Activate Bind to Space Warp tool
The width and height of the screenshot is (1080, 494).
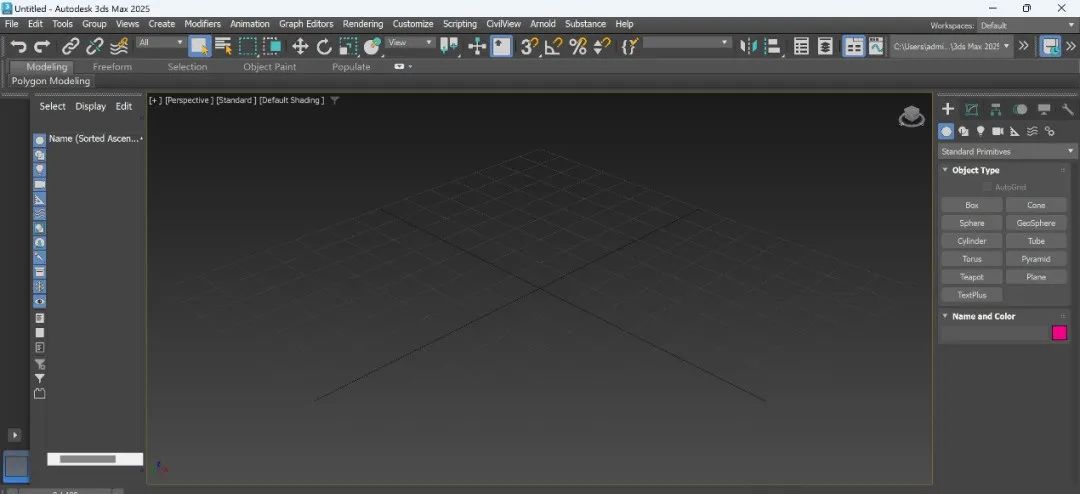119,47
